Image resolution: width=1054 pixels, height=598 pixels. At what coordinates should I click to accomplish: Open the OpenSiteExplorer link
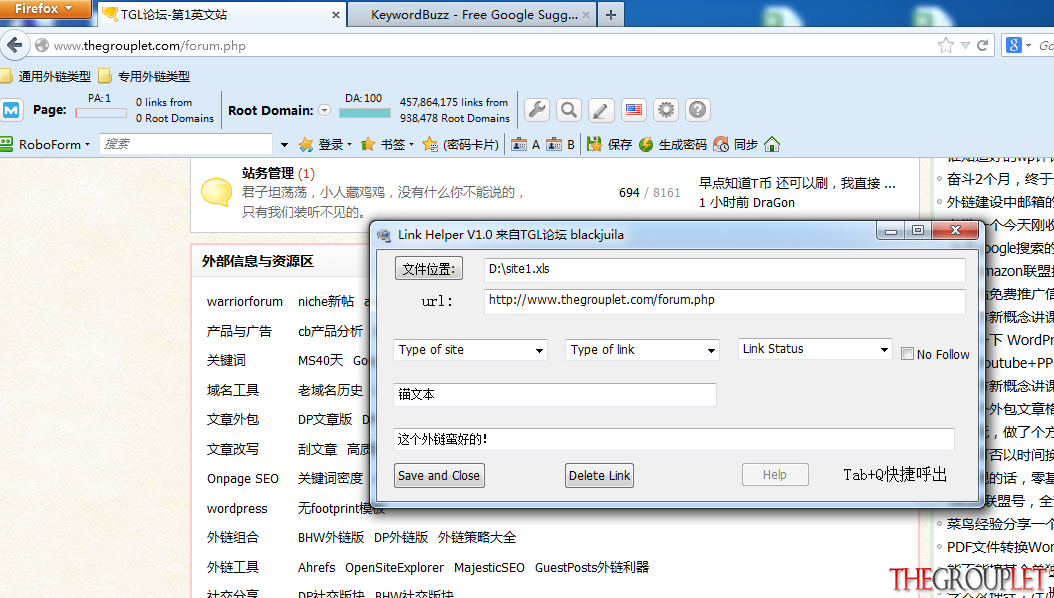(x=395, y=568)
